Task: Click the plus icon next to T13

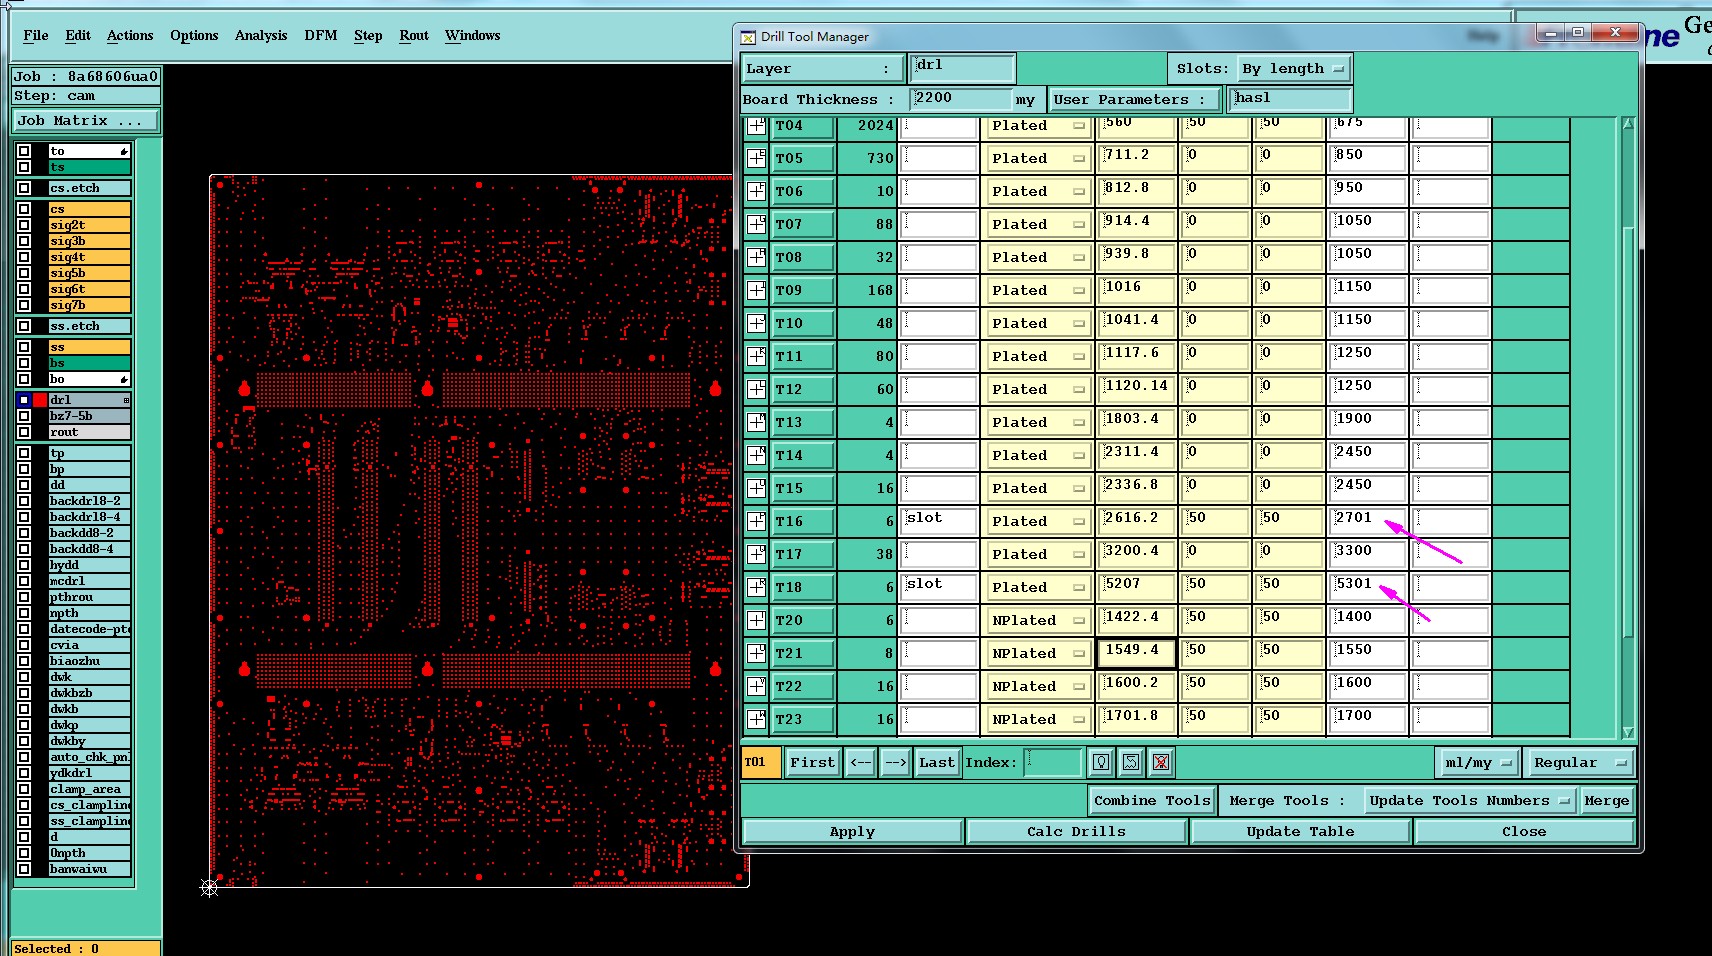Action: 757,422
